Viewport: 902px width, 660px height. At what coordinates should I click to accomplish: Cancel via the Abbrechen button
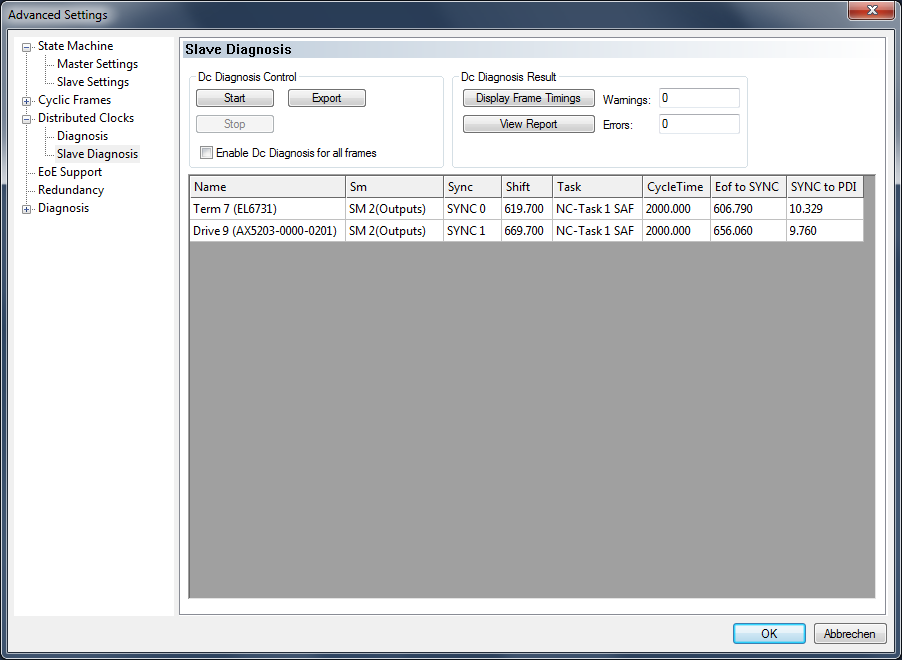pyautogui.click(x=850, y=633)
